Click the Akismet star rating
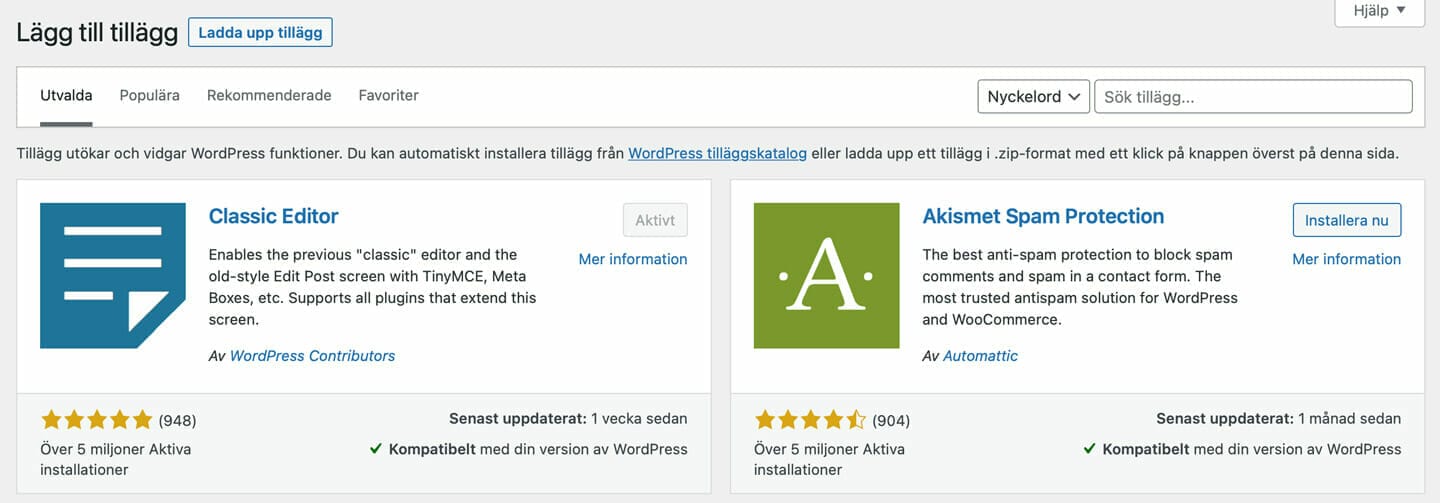Screen dimensions: 1440x503 (x=810, y=419)
